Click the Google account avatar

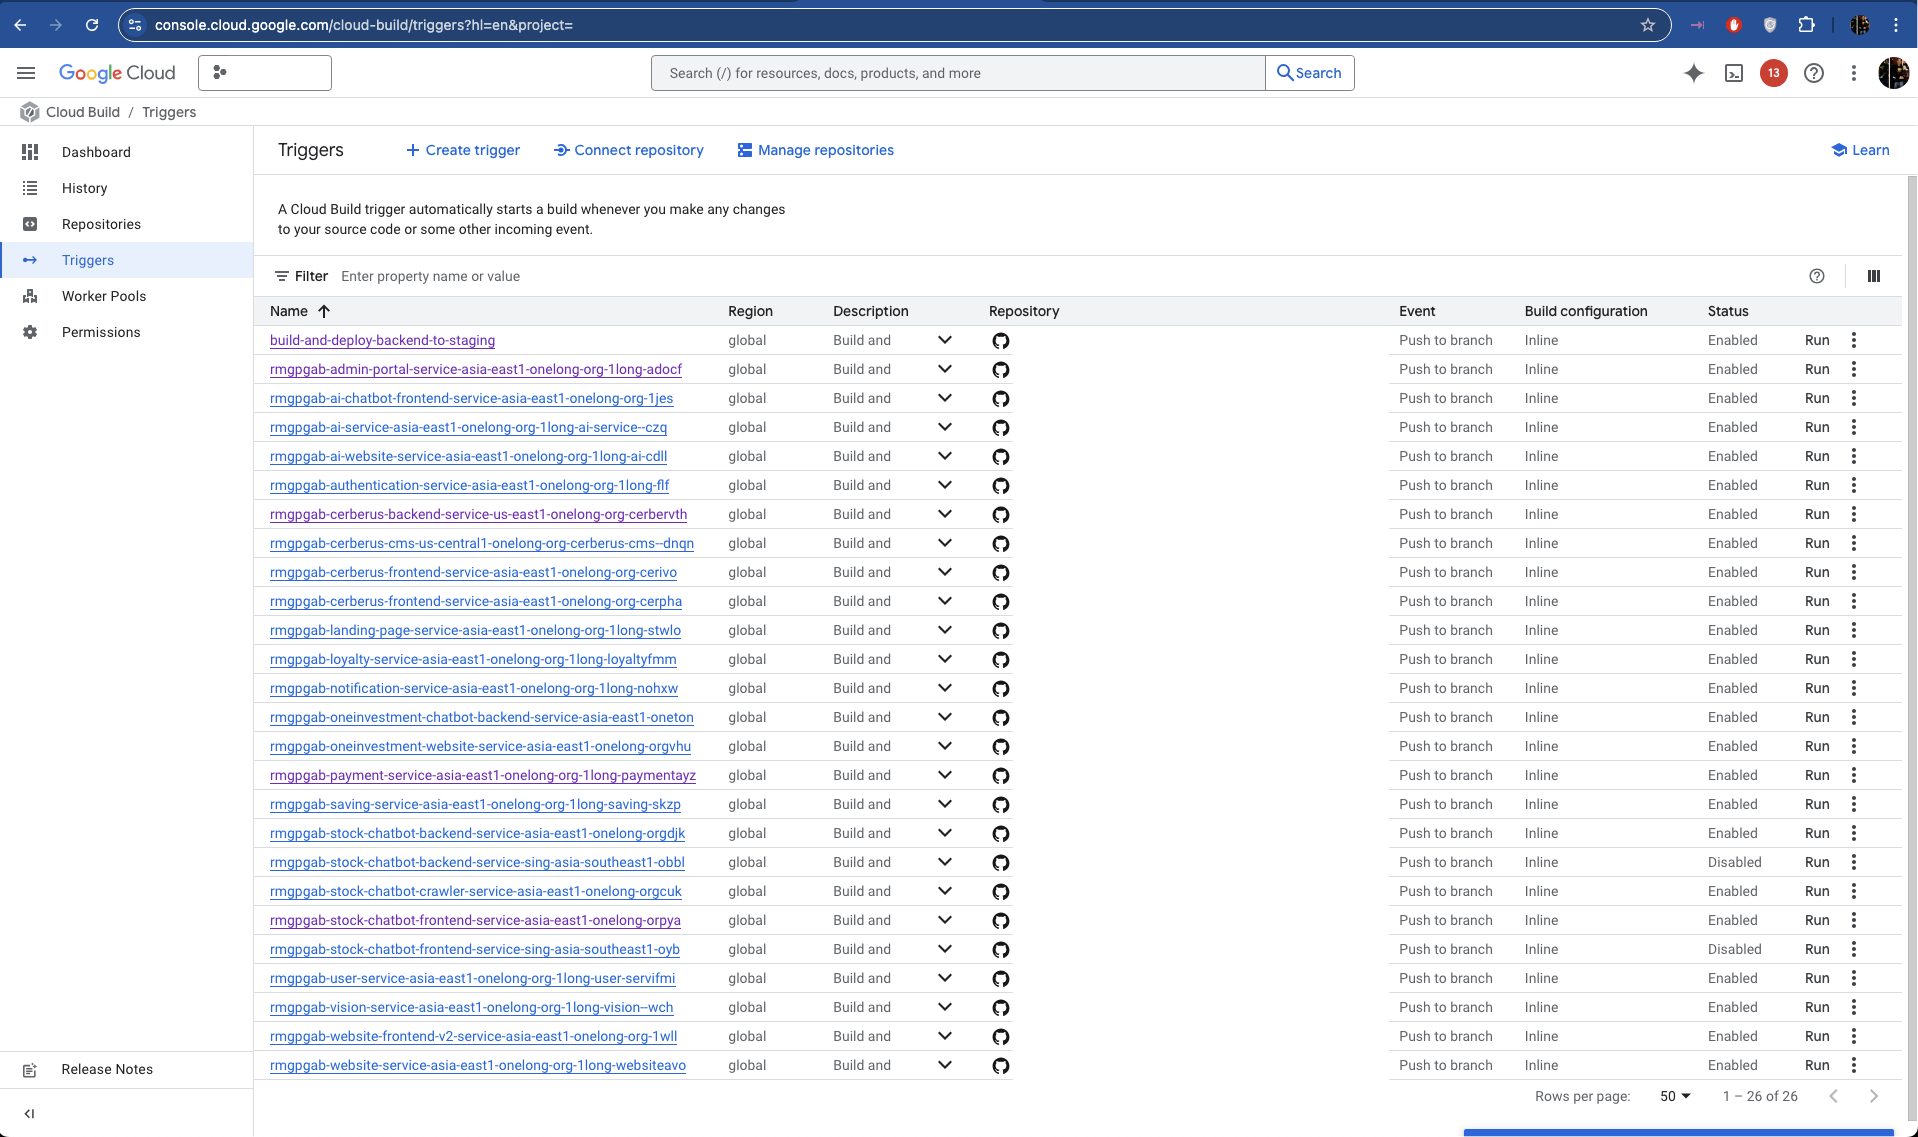(1893, 73)
